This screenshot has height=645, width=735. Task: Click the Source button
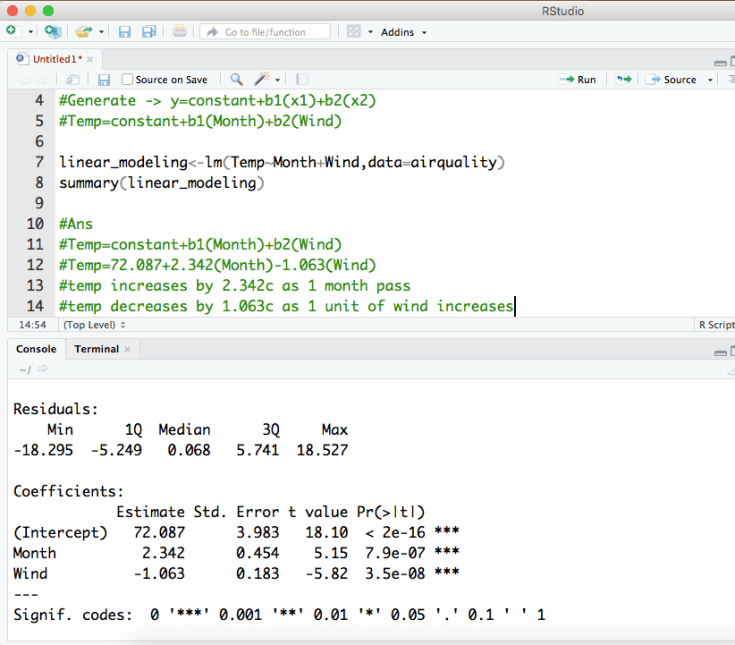(x=673, y=79)
